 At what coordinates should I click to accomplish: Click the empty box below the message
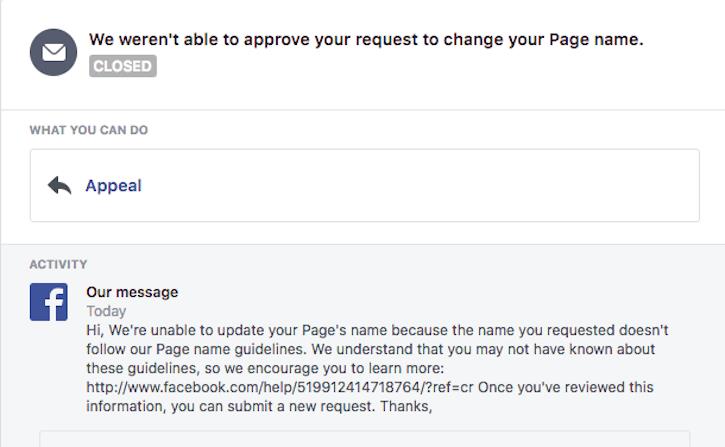point(364,438)
